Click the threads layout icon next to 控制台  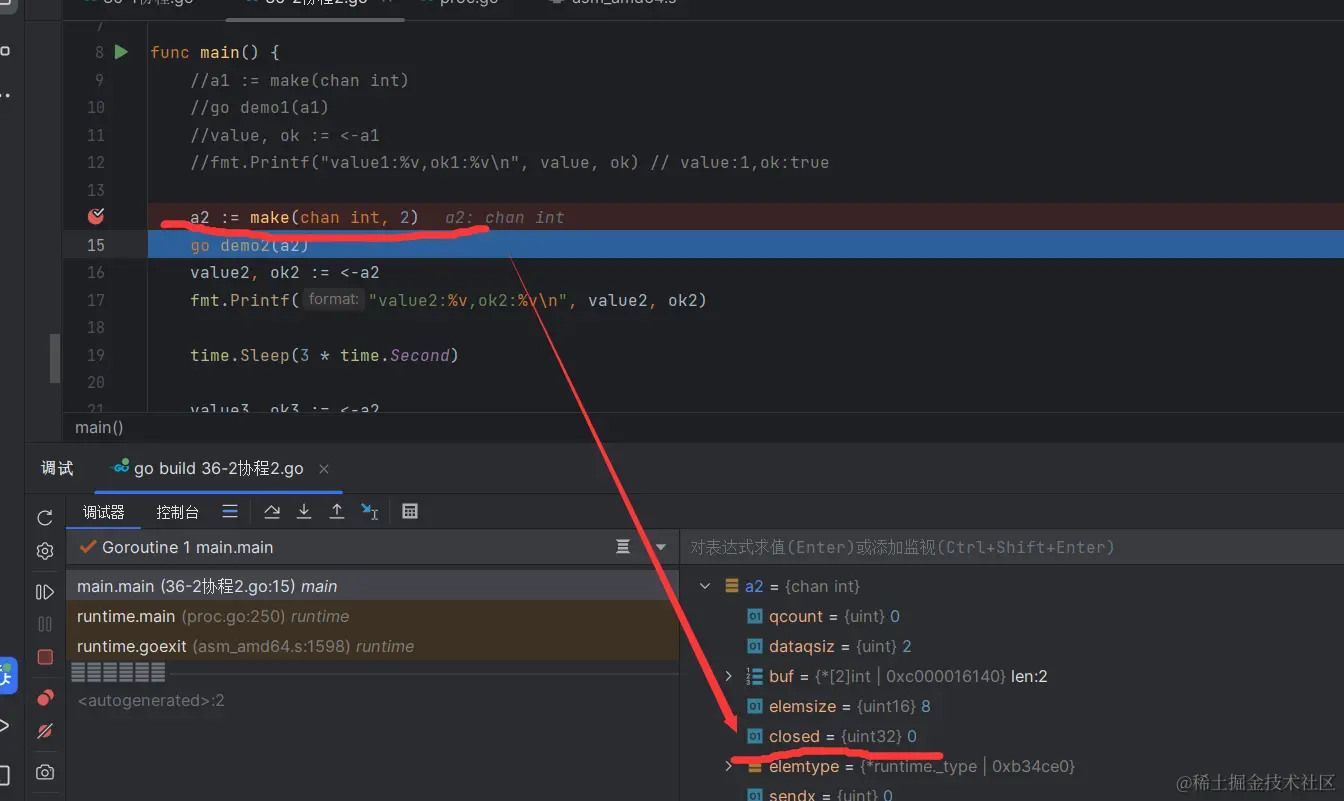click(x=230, y=511)
